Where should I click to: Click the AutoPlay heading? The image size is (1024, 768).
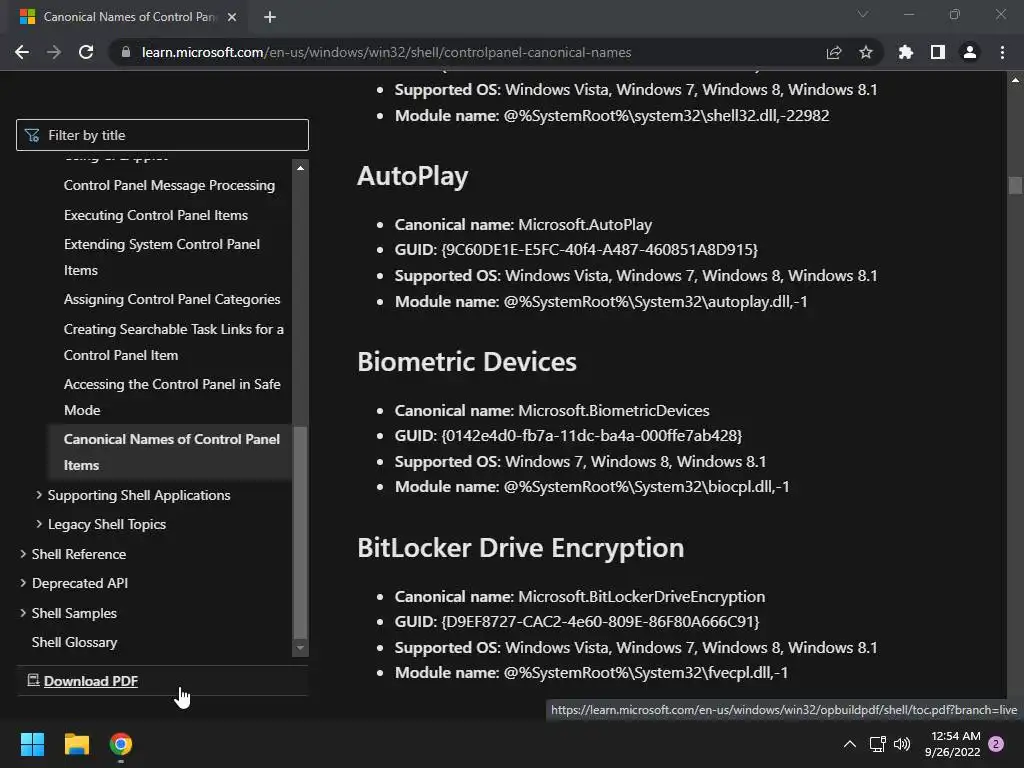coord(413,176)
